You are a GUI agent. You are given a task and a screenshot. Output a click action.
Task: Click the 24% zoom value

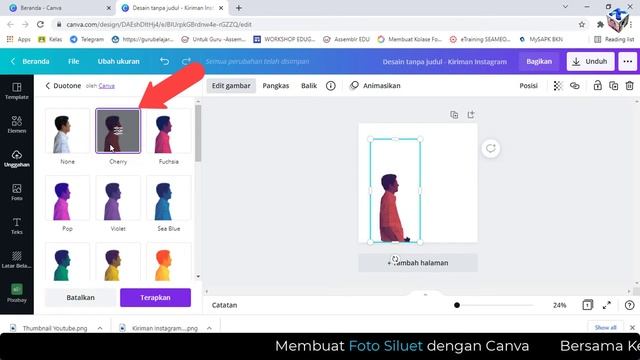point(559,305)
